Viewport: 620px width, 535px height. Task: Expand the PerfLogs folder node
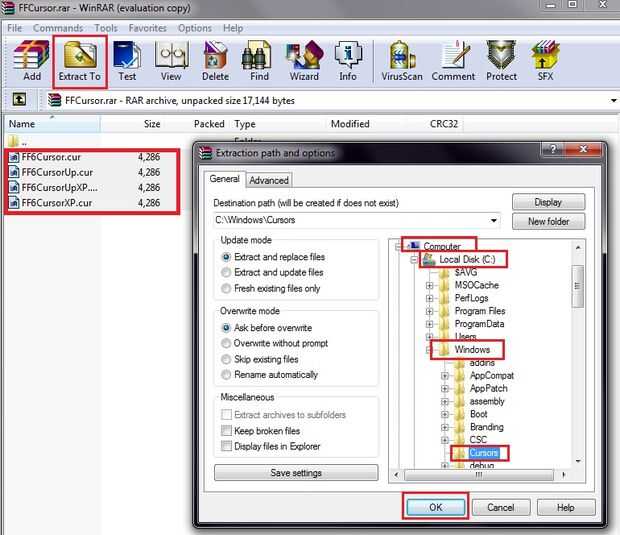tap(429, 298)
